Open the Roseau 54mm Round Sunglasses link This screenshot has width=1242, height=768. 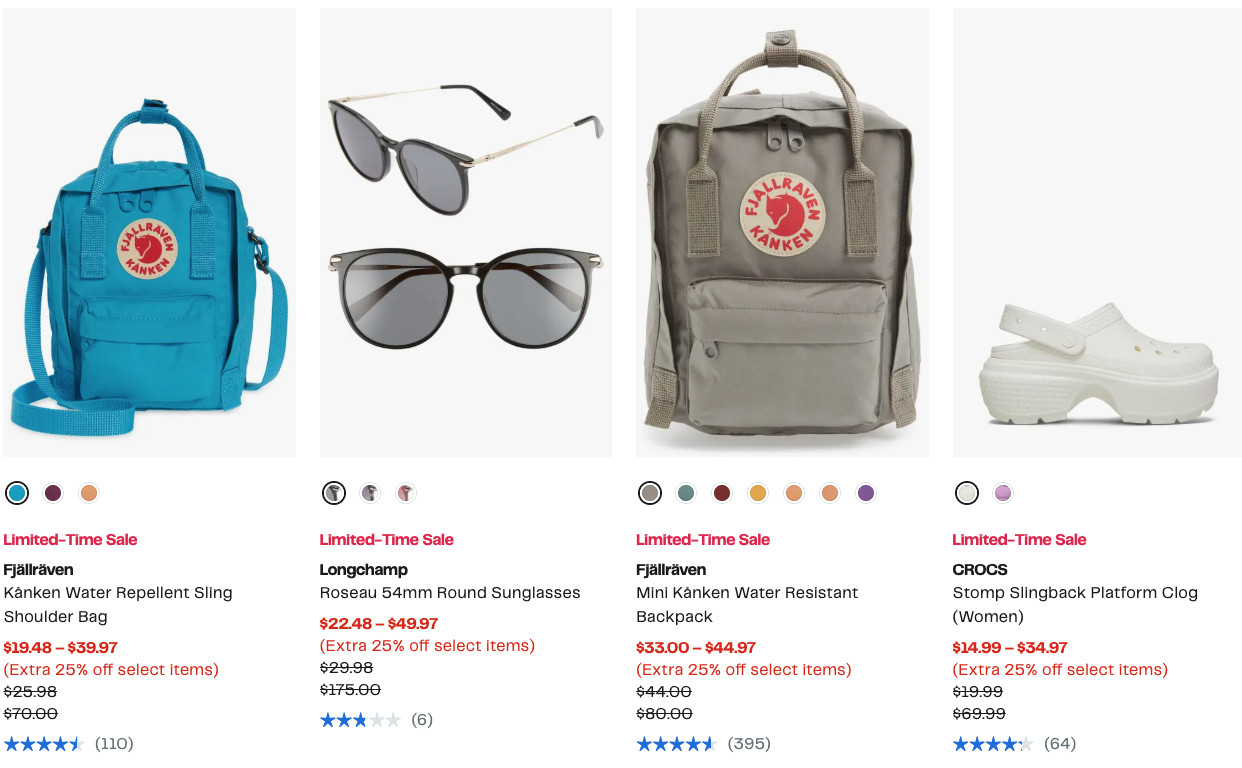pos(449,593)
